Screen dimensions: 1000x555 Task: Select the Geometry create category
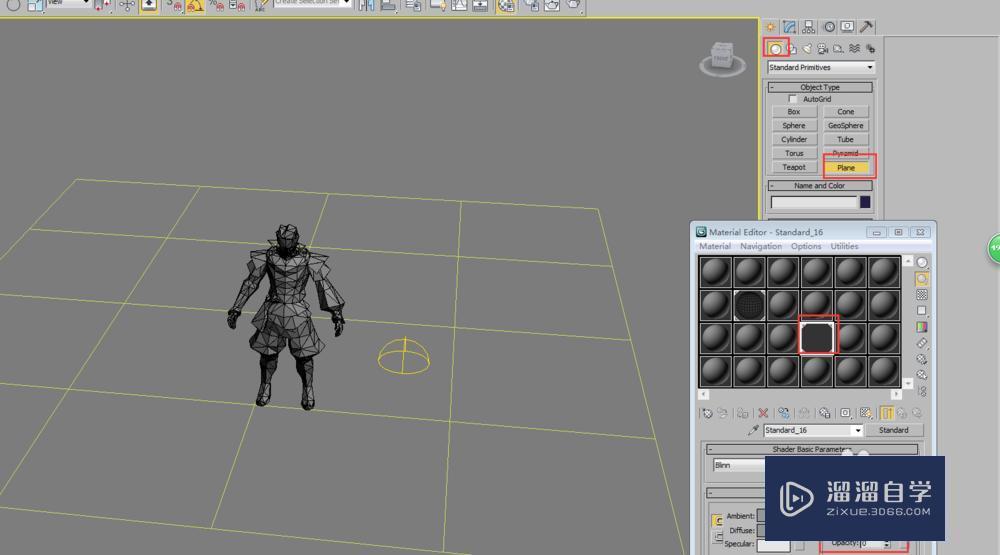click(x=776, y=48)
